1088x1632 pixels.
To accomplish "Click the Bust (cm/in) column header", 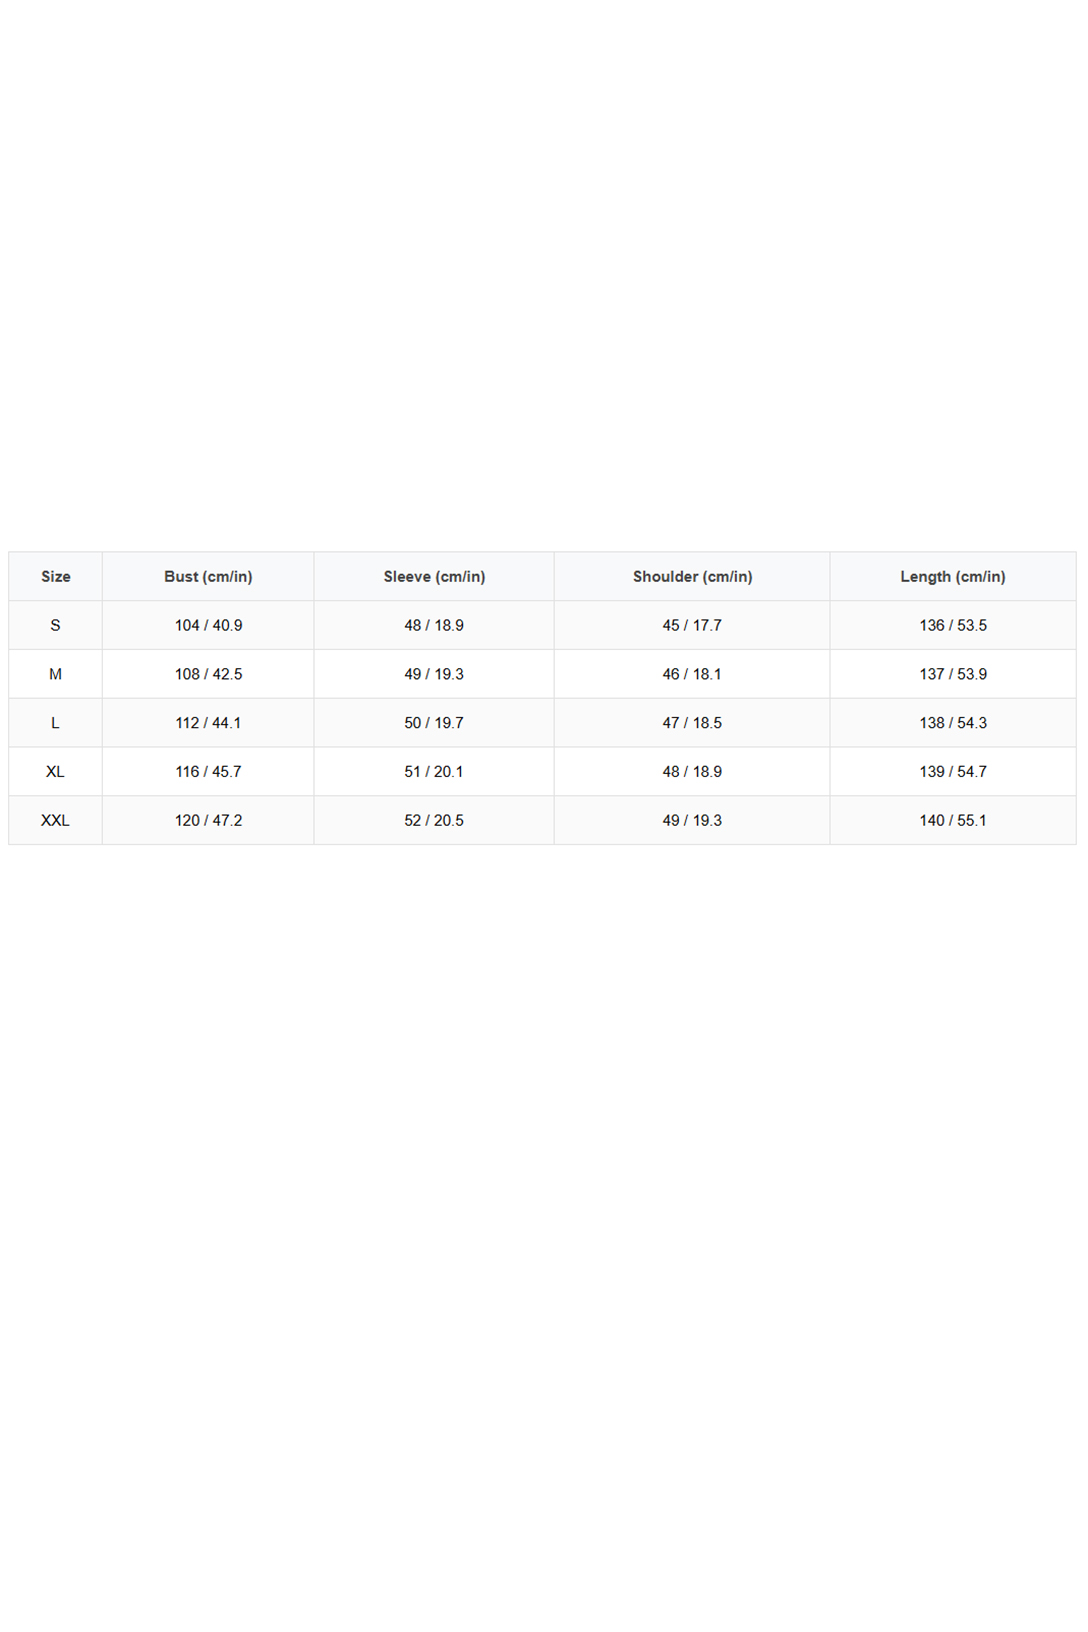I will pos(208,576).
